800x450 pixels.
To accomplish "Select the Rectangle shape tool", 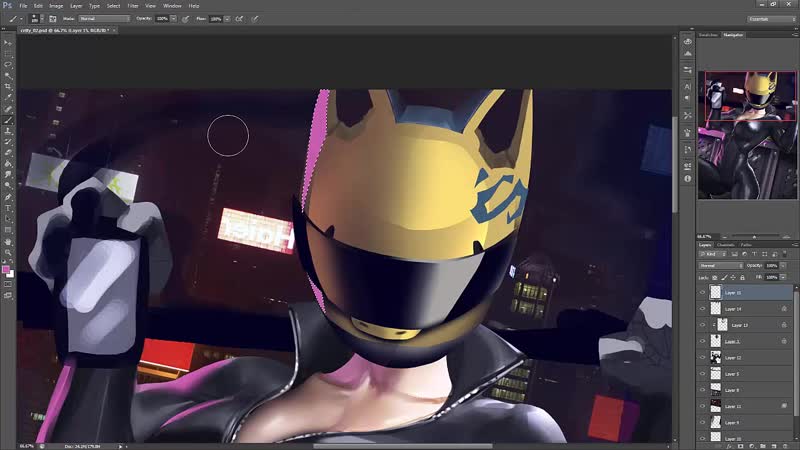I will (x=8, y=230).
